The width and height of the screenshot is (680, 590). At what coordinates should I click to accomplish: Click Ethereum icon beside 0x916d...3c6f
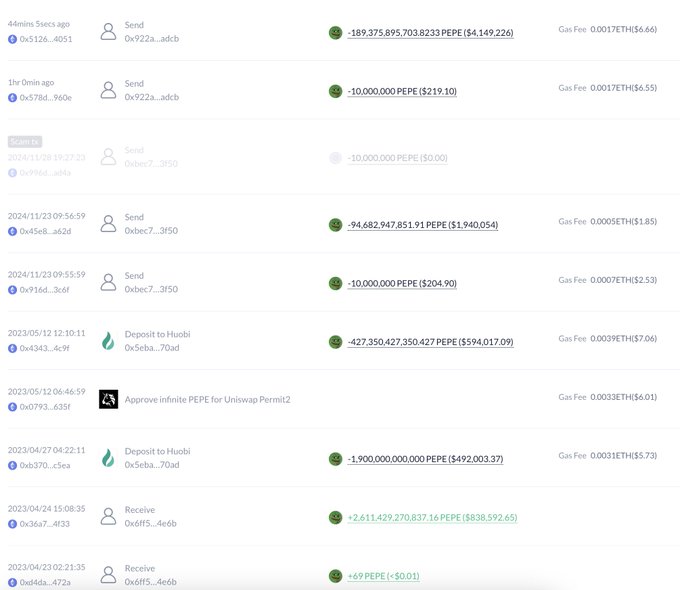13,290
